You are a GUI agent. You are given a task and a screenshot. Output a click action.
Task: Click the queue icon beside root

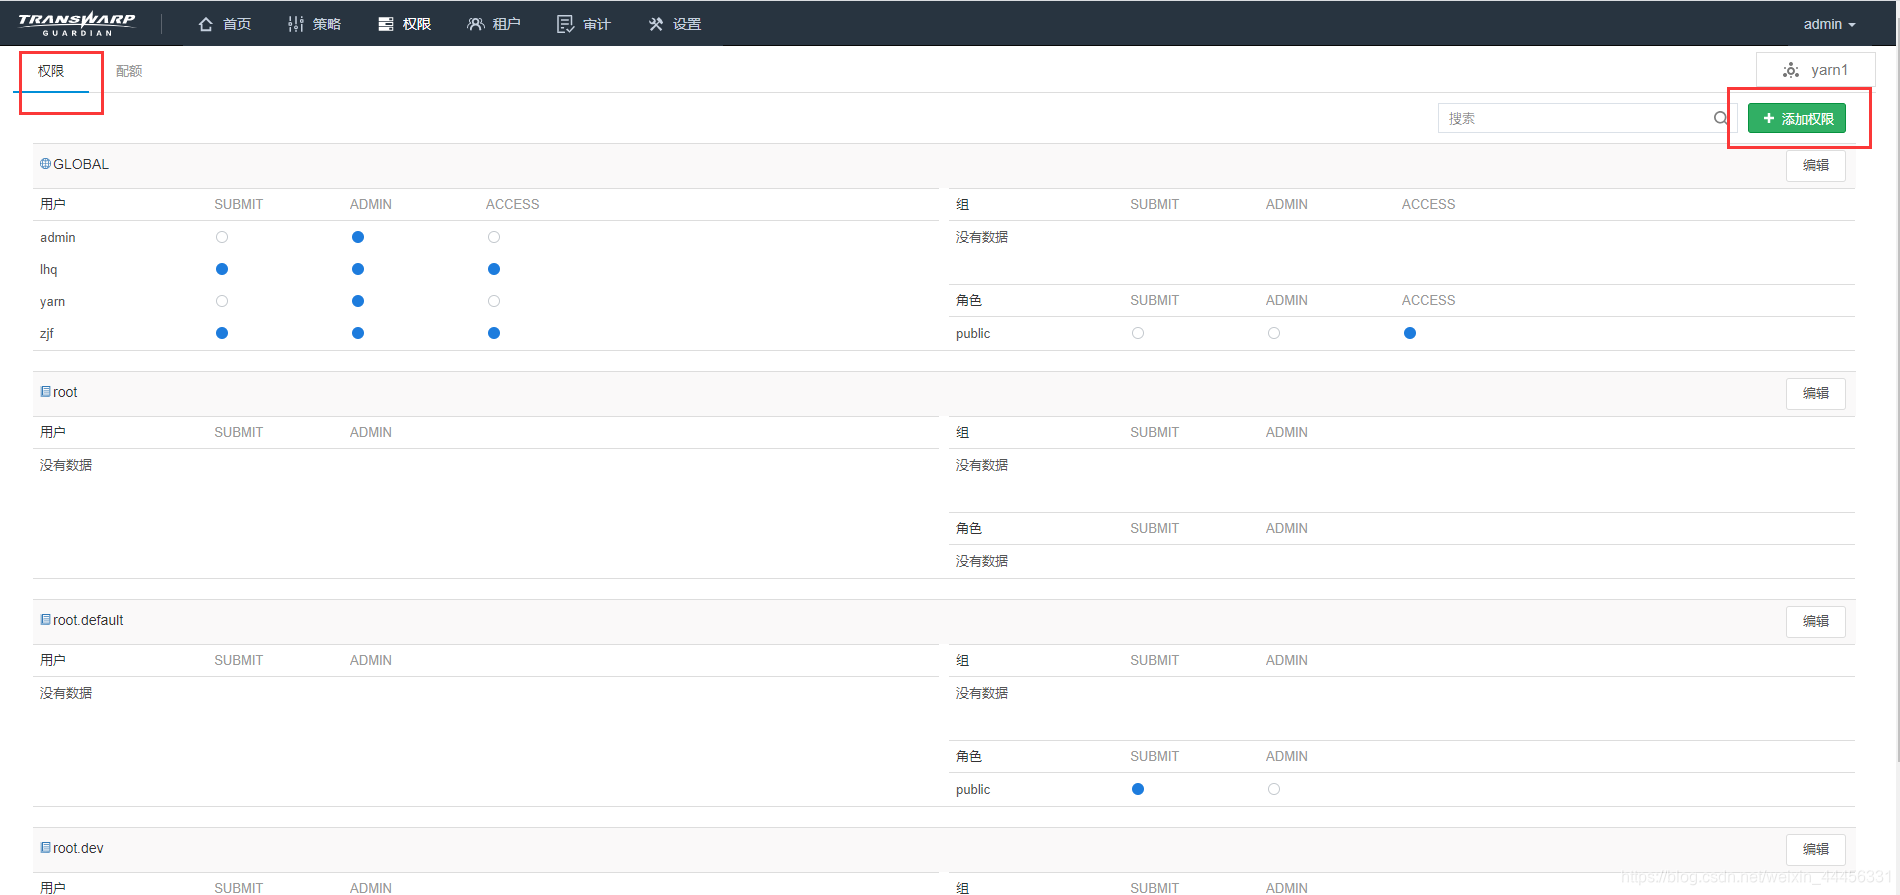point(45,392)
